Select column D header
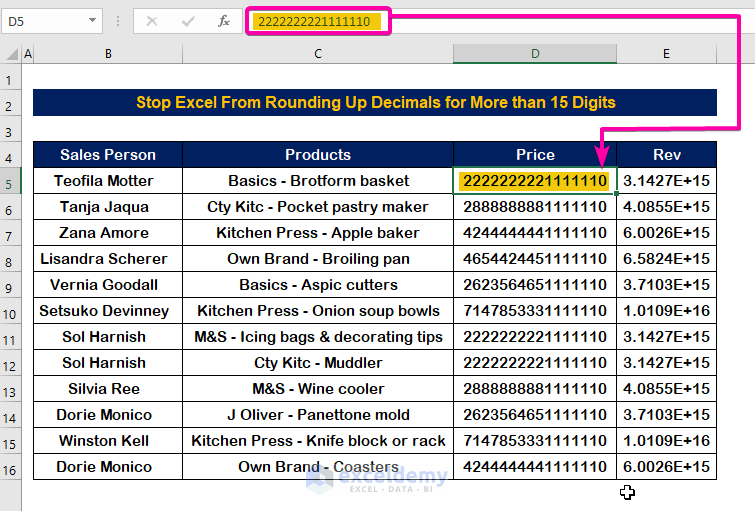Viewport: 755px width, 511px height. pyautogui.click(x=535, y=54)
